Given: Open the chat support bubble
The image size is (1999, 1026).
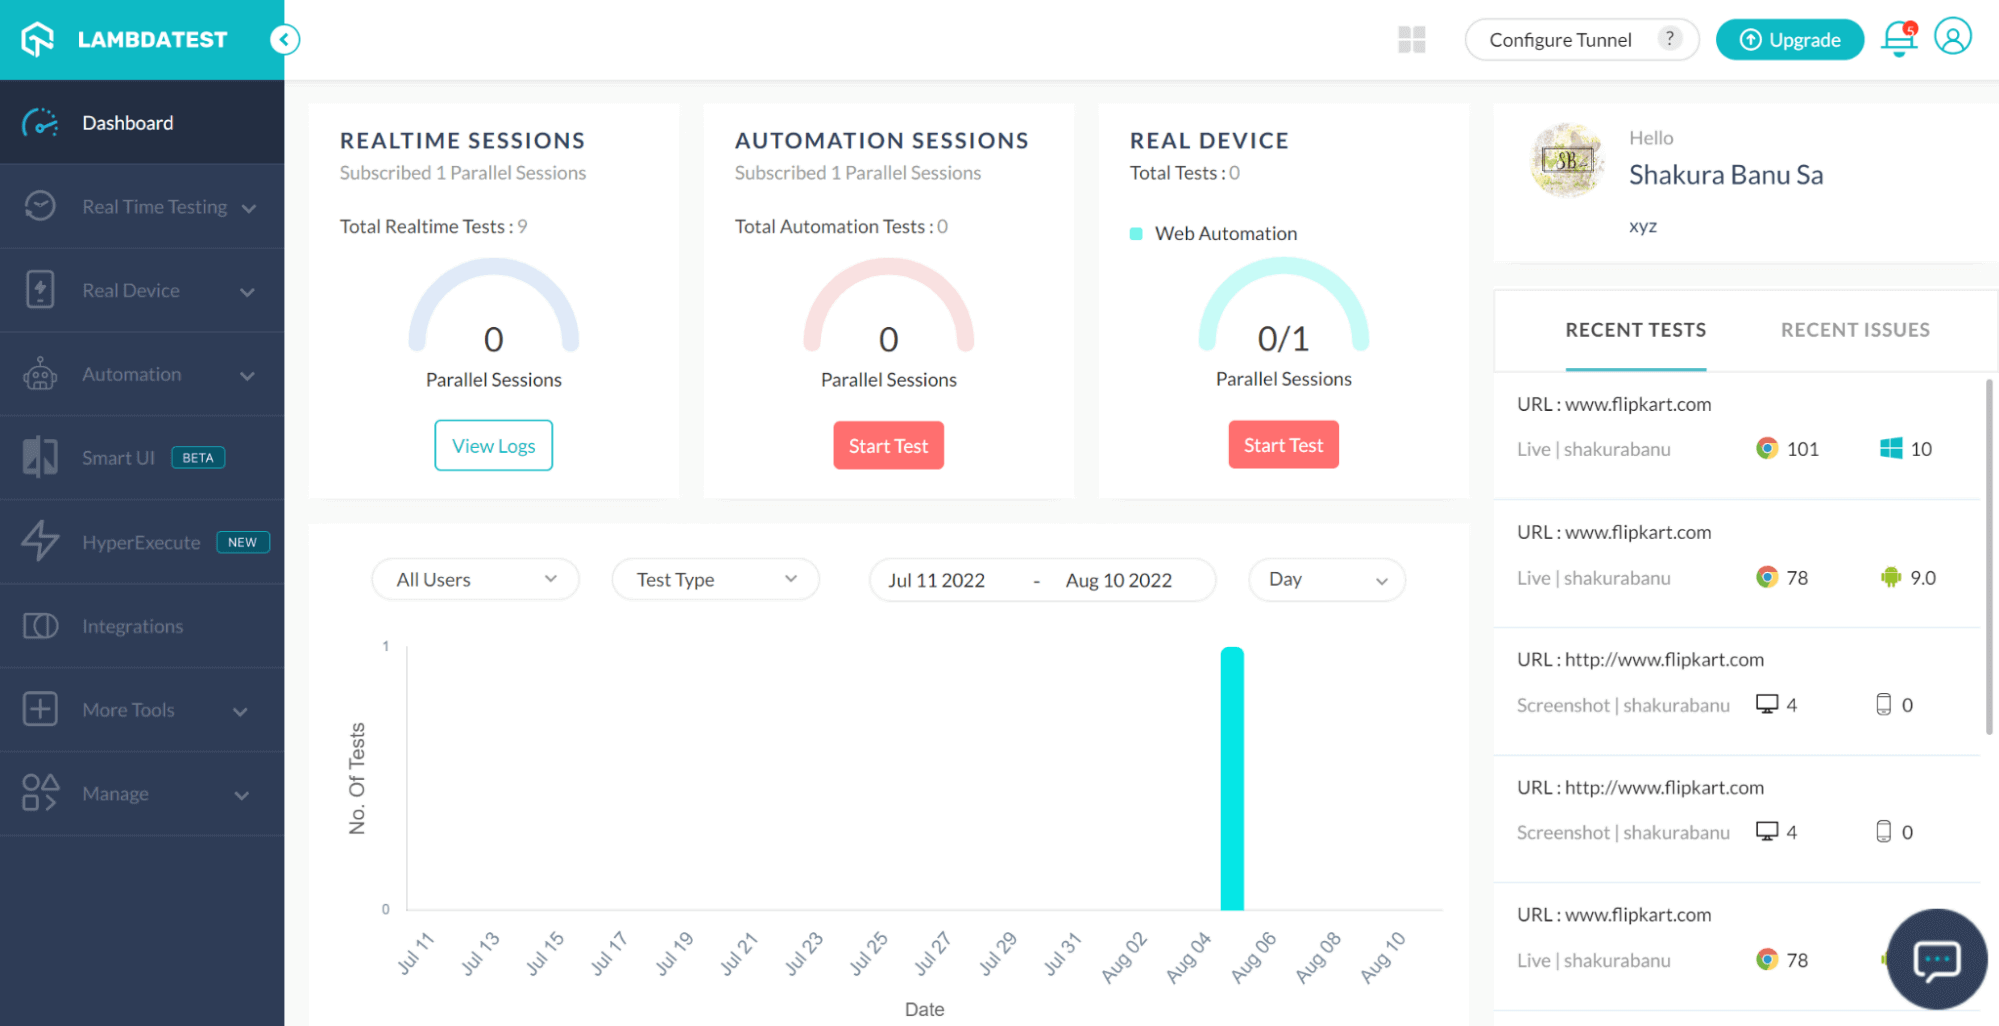Looking at the screenshot, I should (x=1936, y=960).
